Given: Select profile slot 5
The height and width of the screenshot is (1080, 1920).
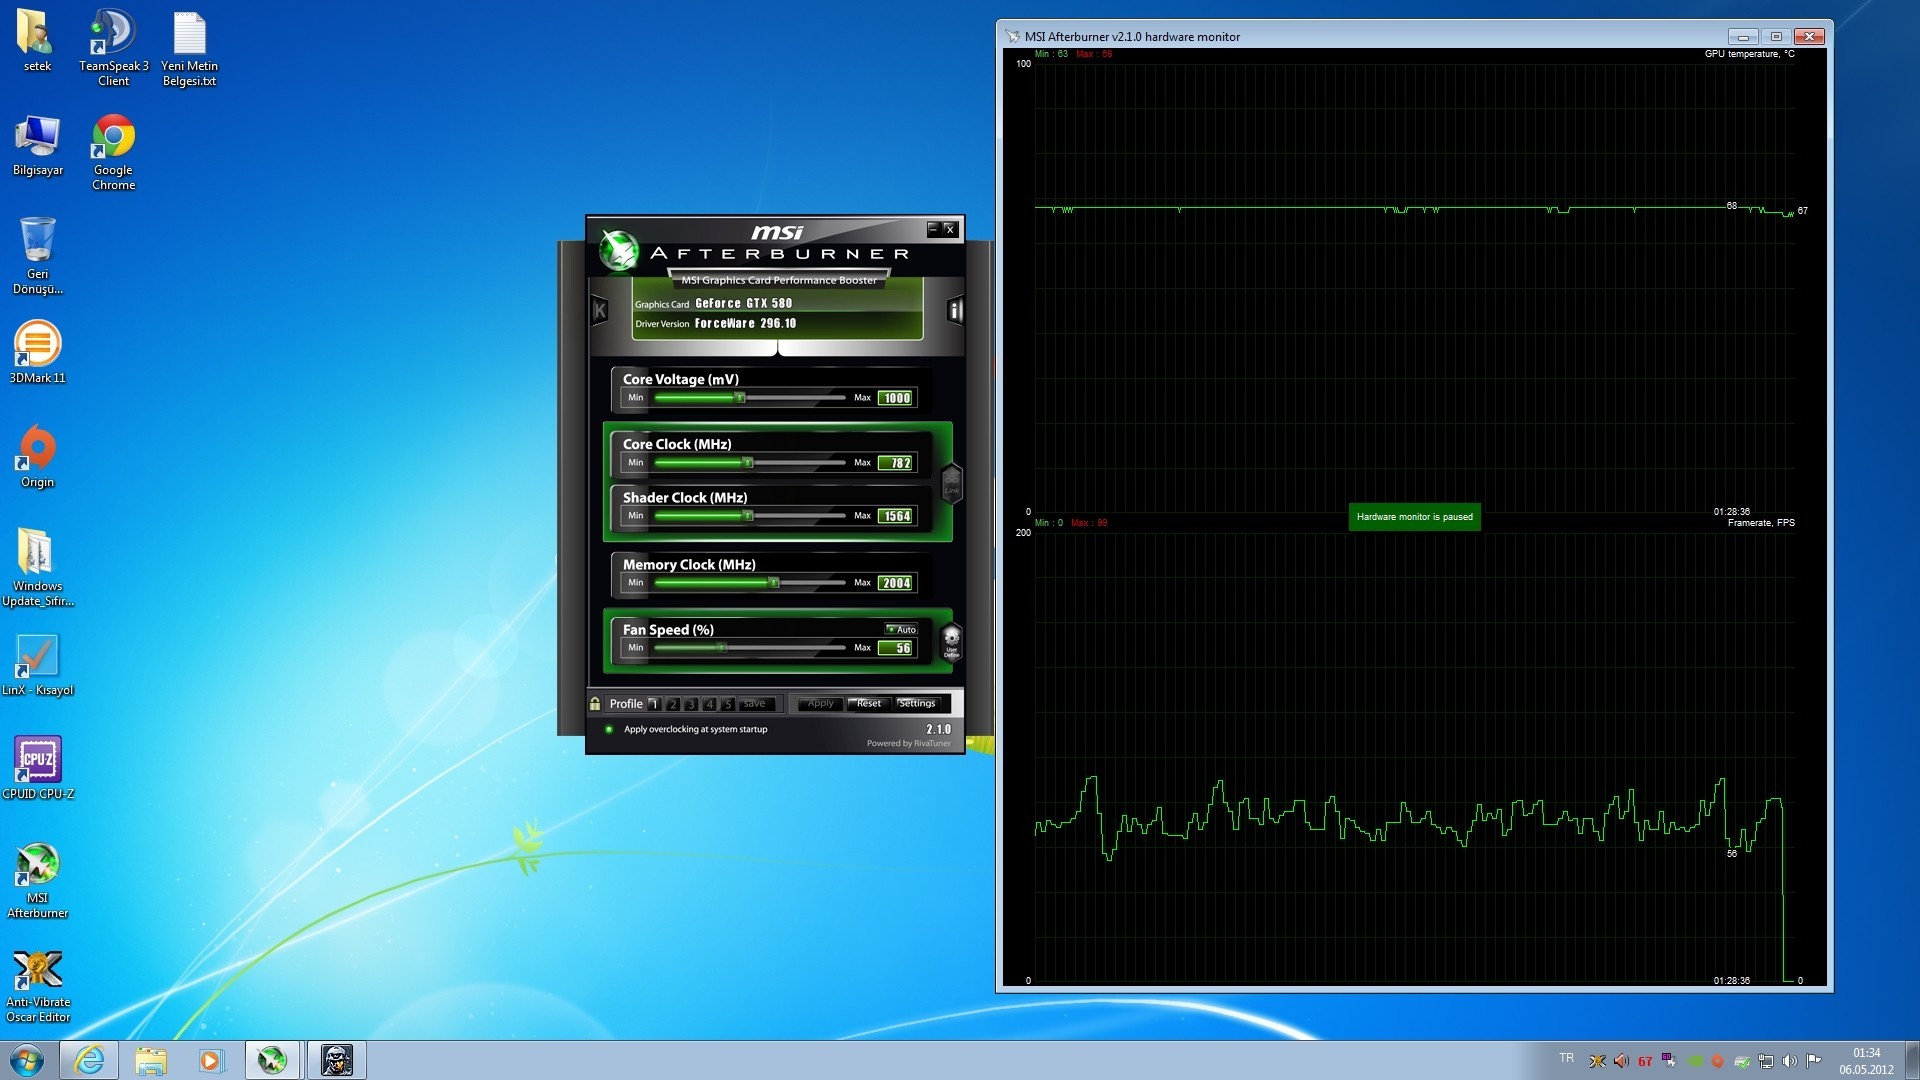Looking at the screenshot, I should (728, 704).
